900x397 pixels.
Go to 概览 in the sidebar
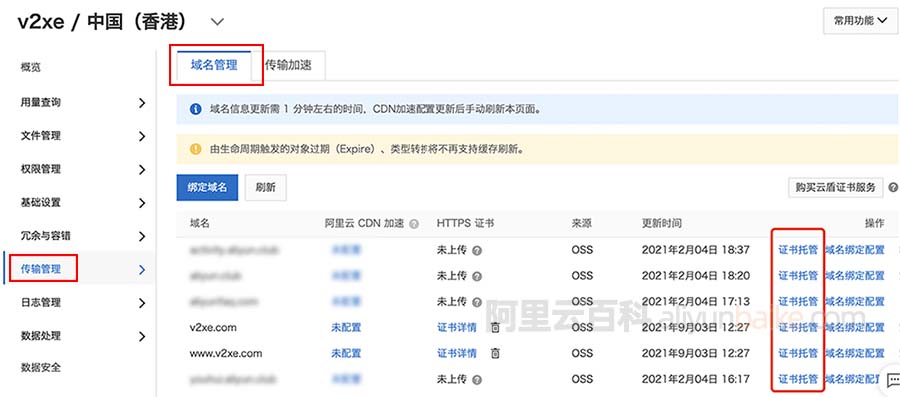coord(30,68)
